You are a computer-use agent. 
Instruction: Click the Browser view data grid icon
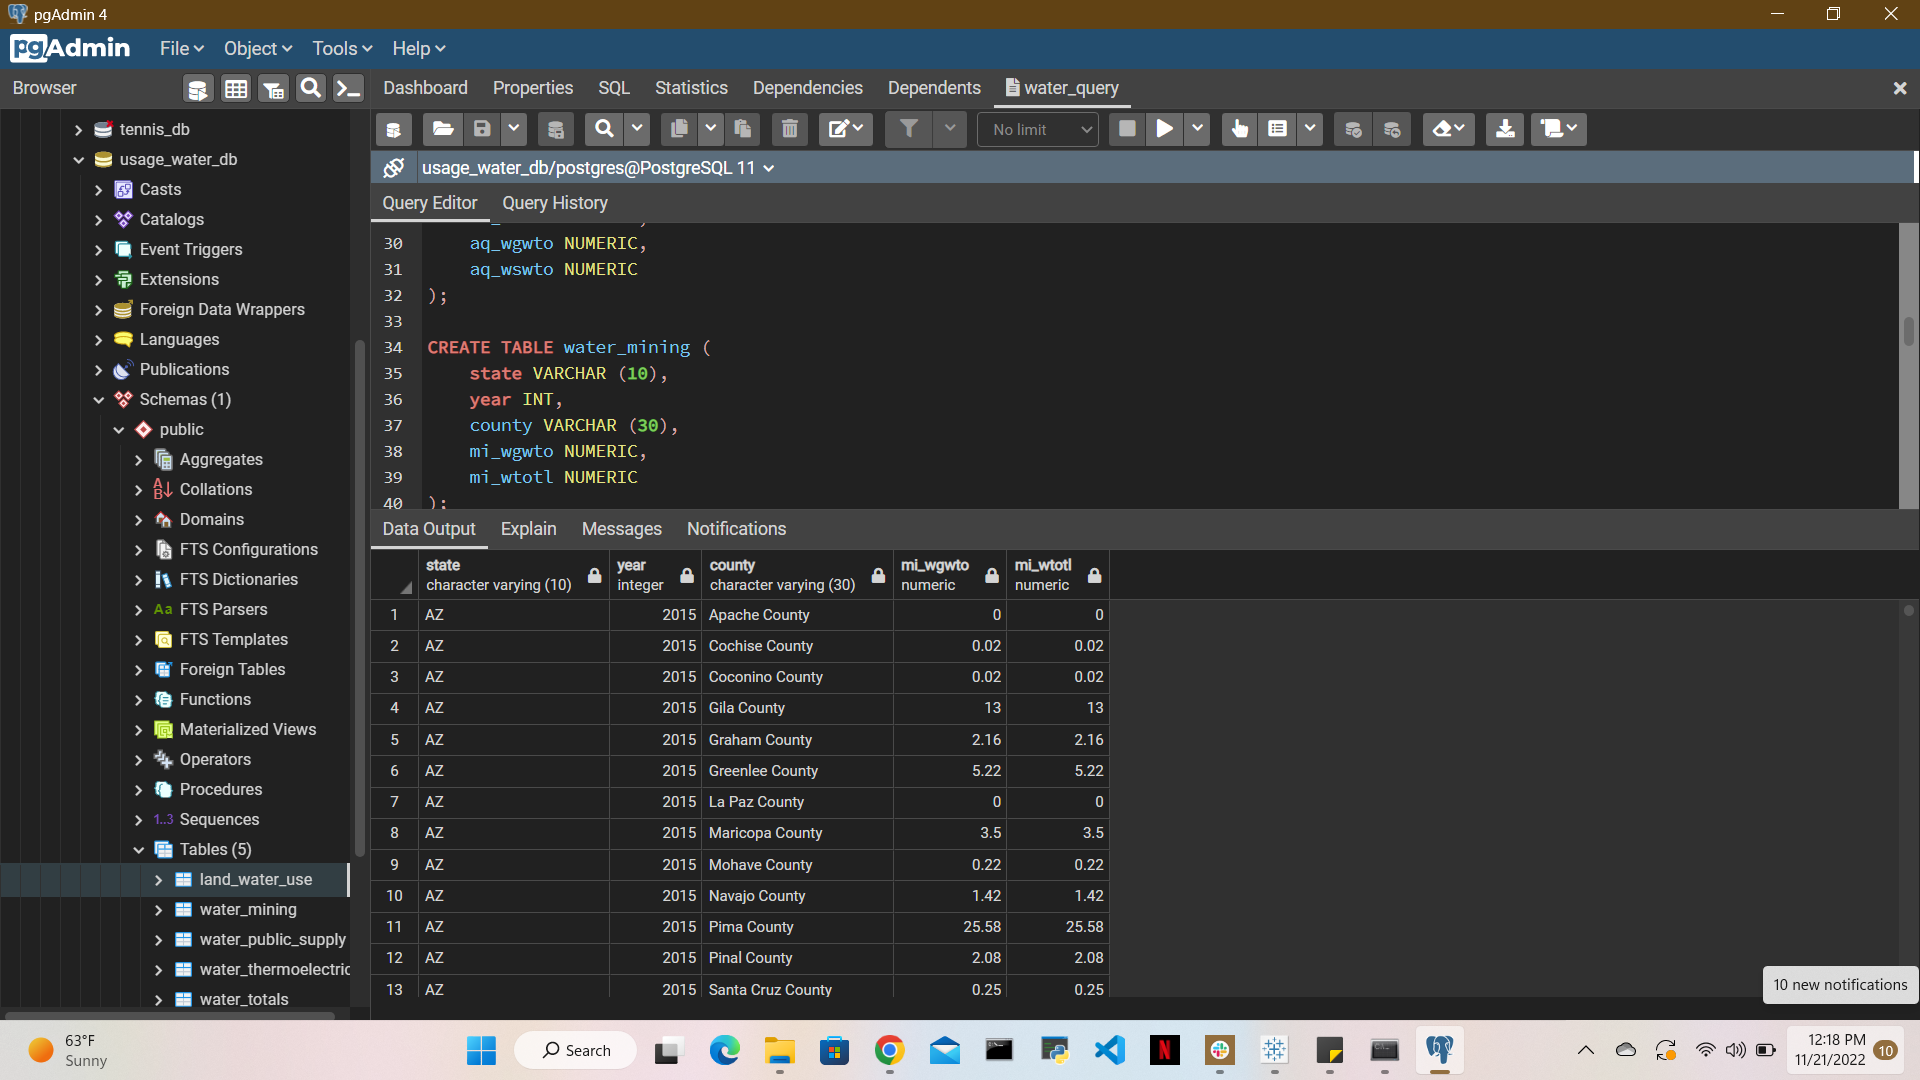click(236, 89)
